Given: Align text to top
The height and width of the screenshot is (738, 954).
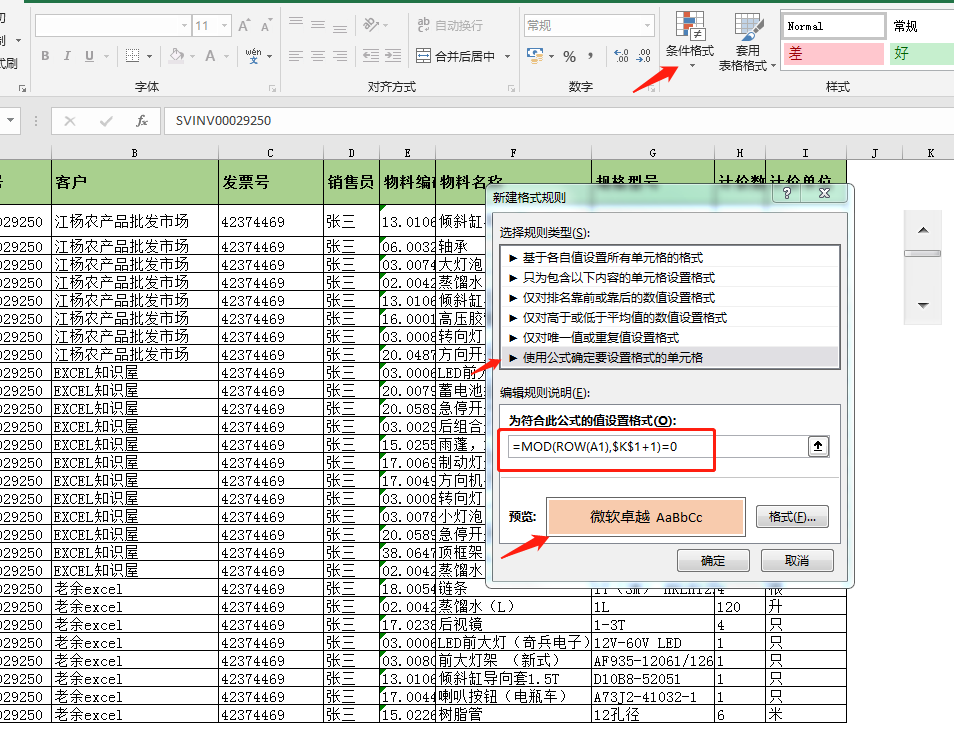Looking at the screenshot, I should click(296, 24).
